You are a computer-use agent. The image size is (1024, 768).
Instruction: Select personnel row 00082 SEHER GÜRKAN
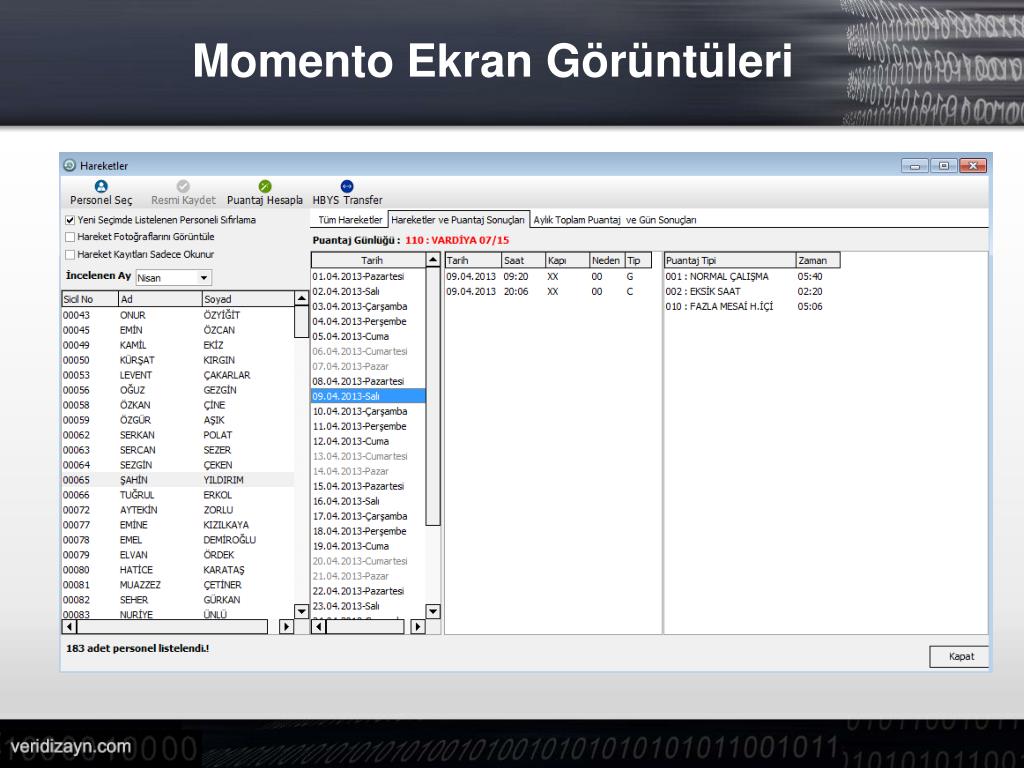pos(178,600)
